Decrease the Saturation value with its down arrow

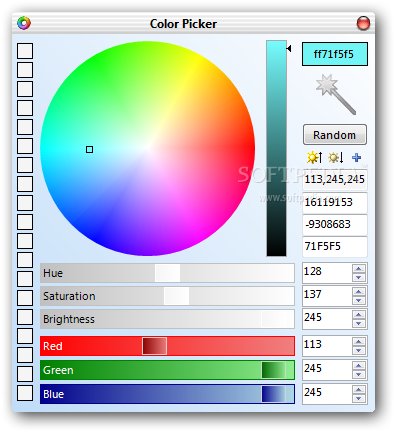pyautogui.click(x=359, y=300)
